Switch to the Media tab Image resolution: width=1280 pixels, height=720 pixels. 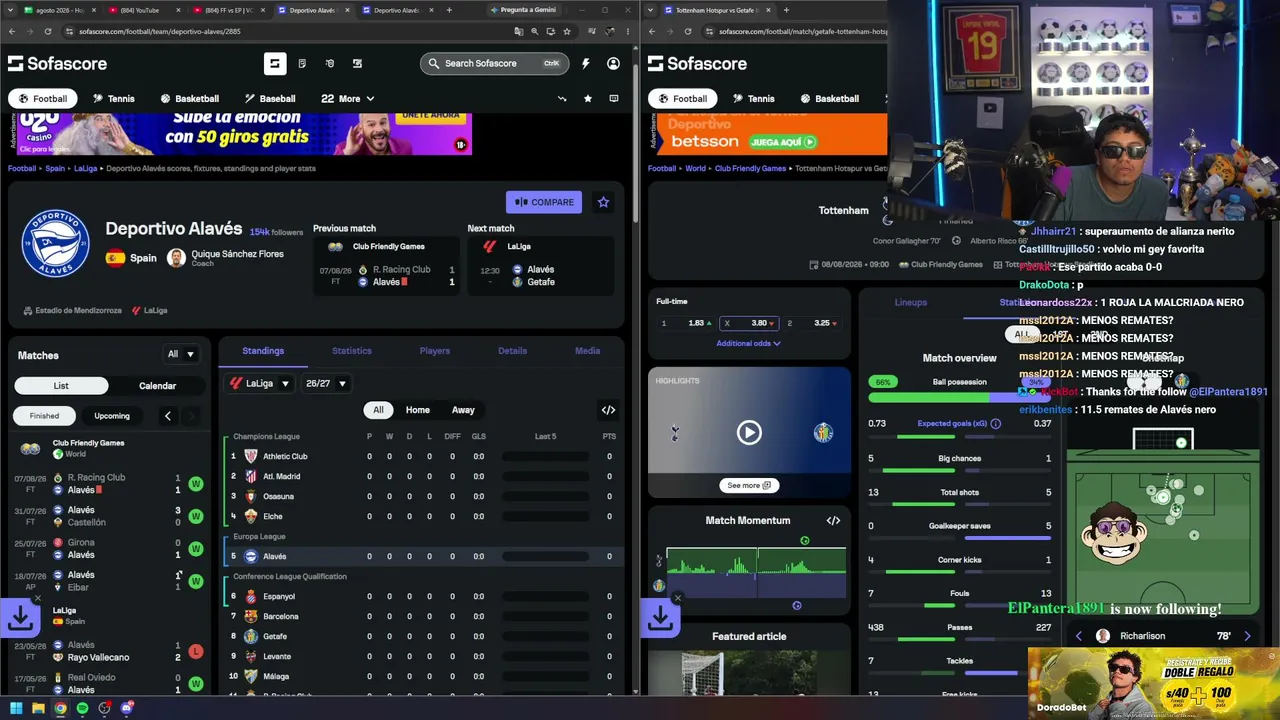588,351
